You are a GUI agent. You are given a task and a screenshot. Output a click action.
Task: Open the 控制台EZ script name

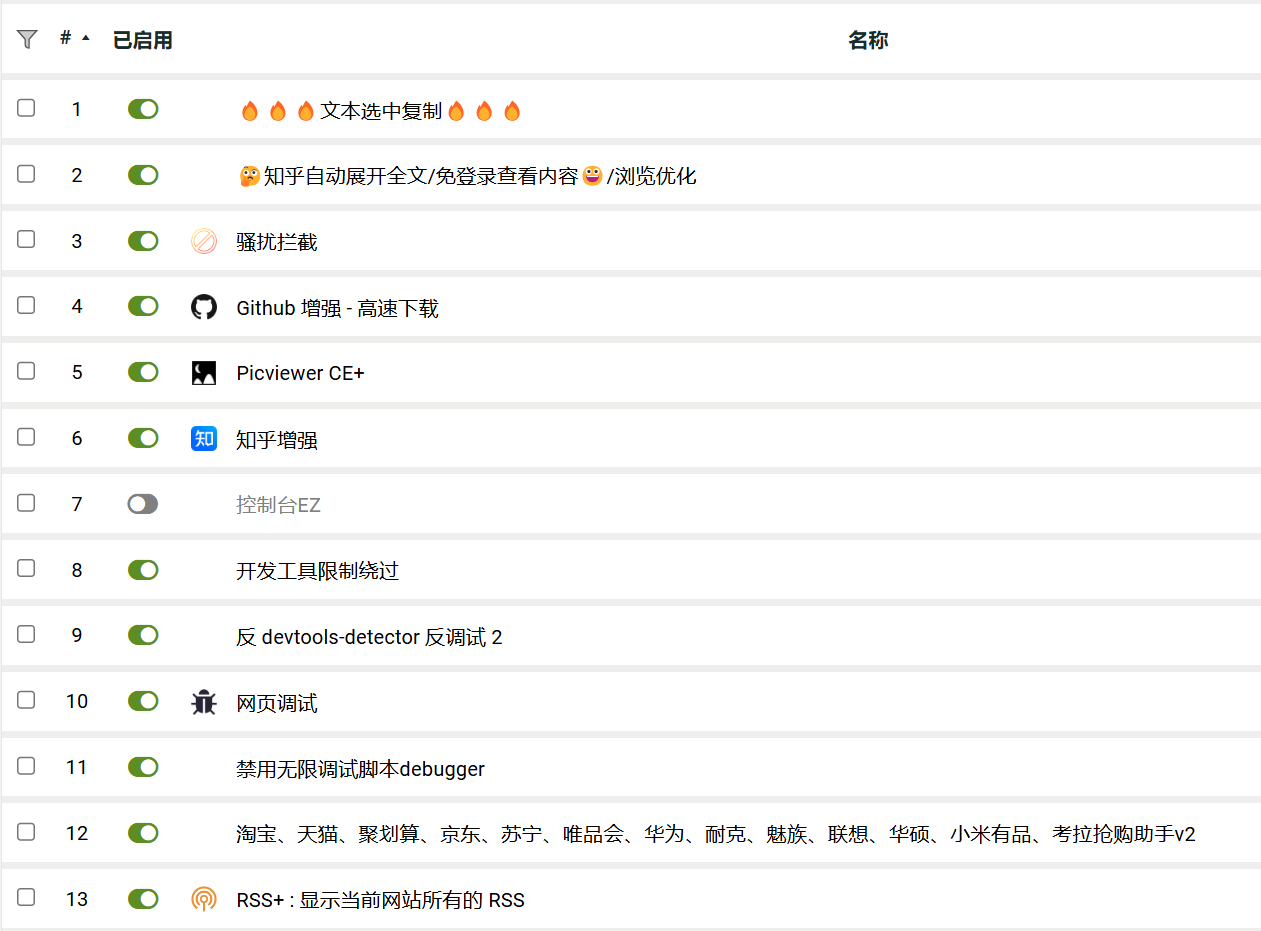tap(279, 506)
